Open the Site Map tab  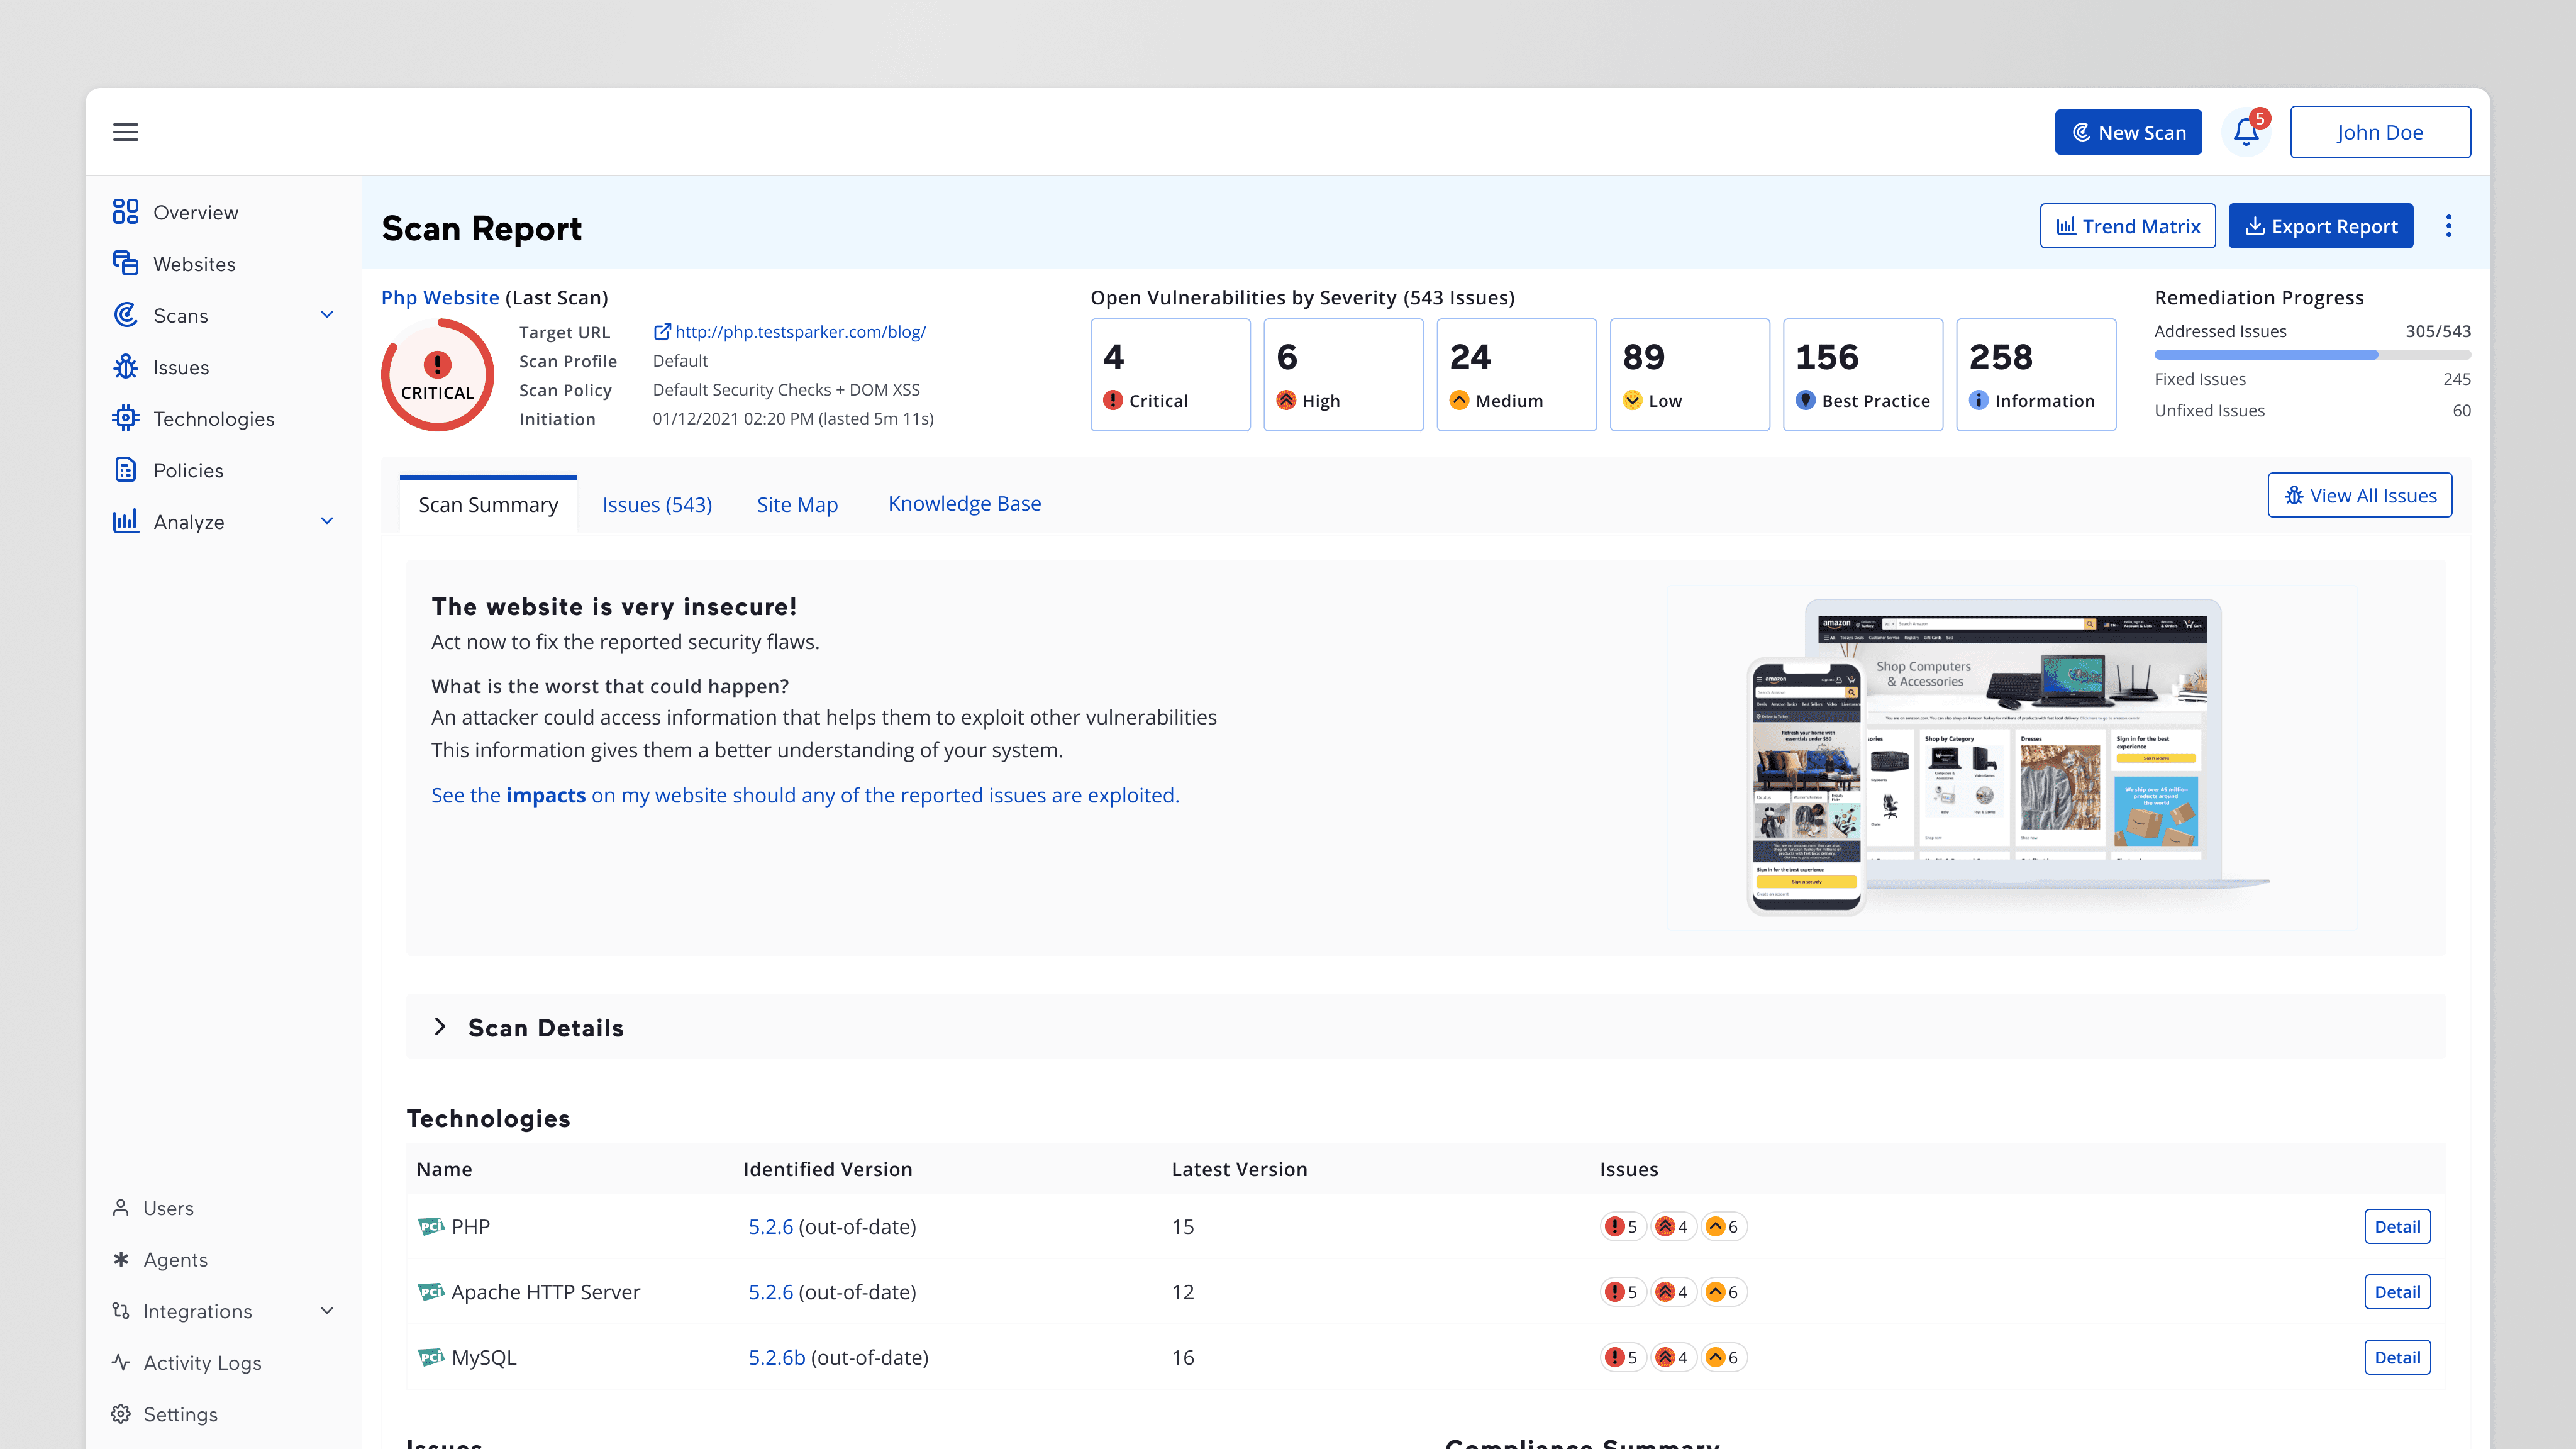[797, 505]
